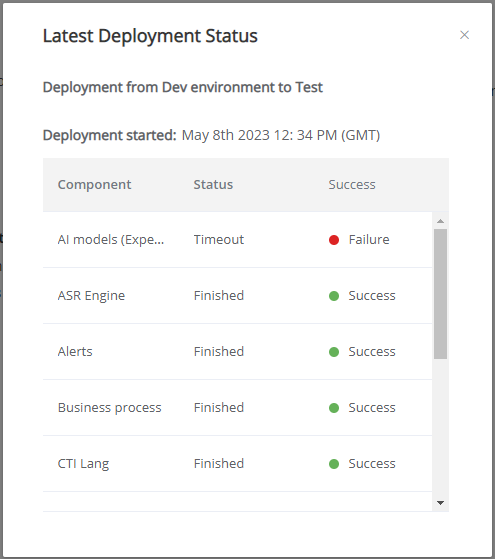
Task: Close the Latest Deployment Status dialog
Action: click(464, 35)
